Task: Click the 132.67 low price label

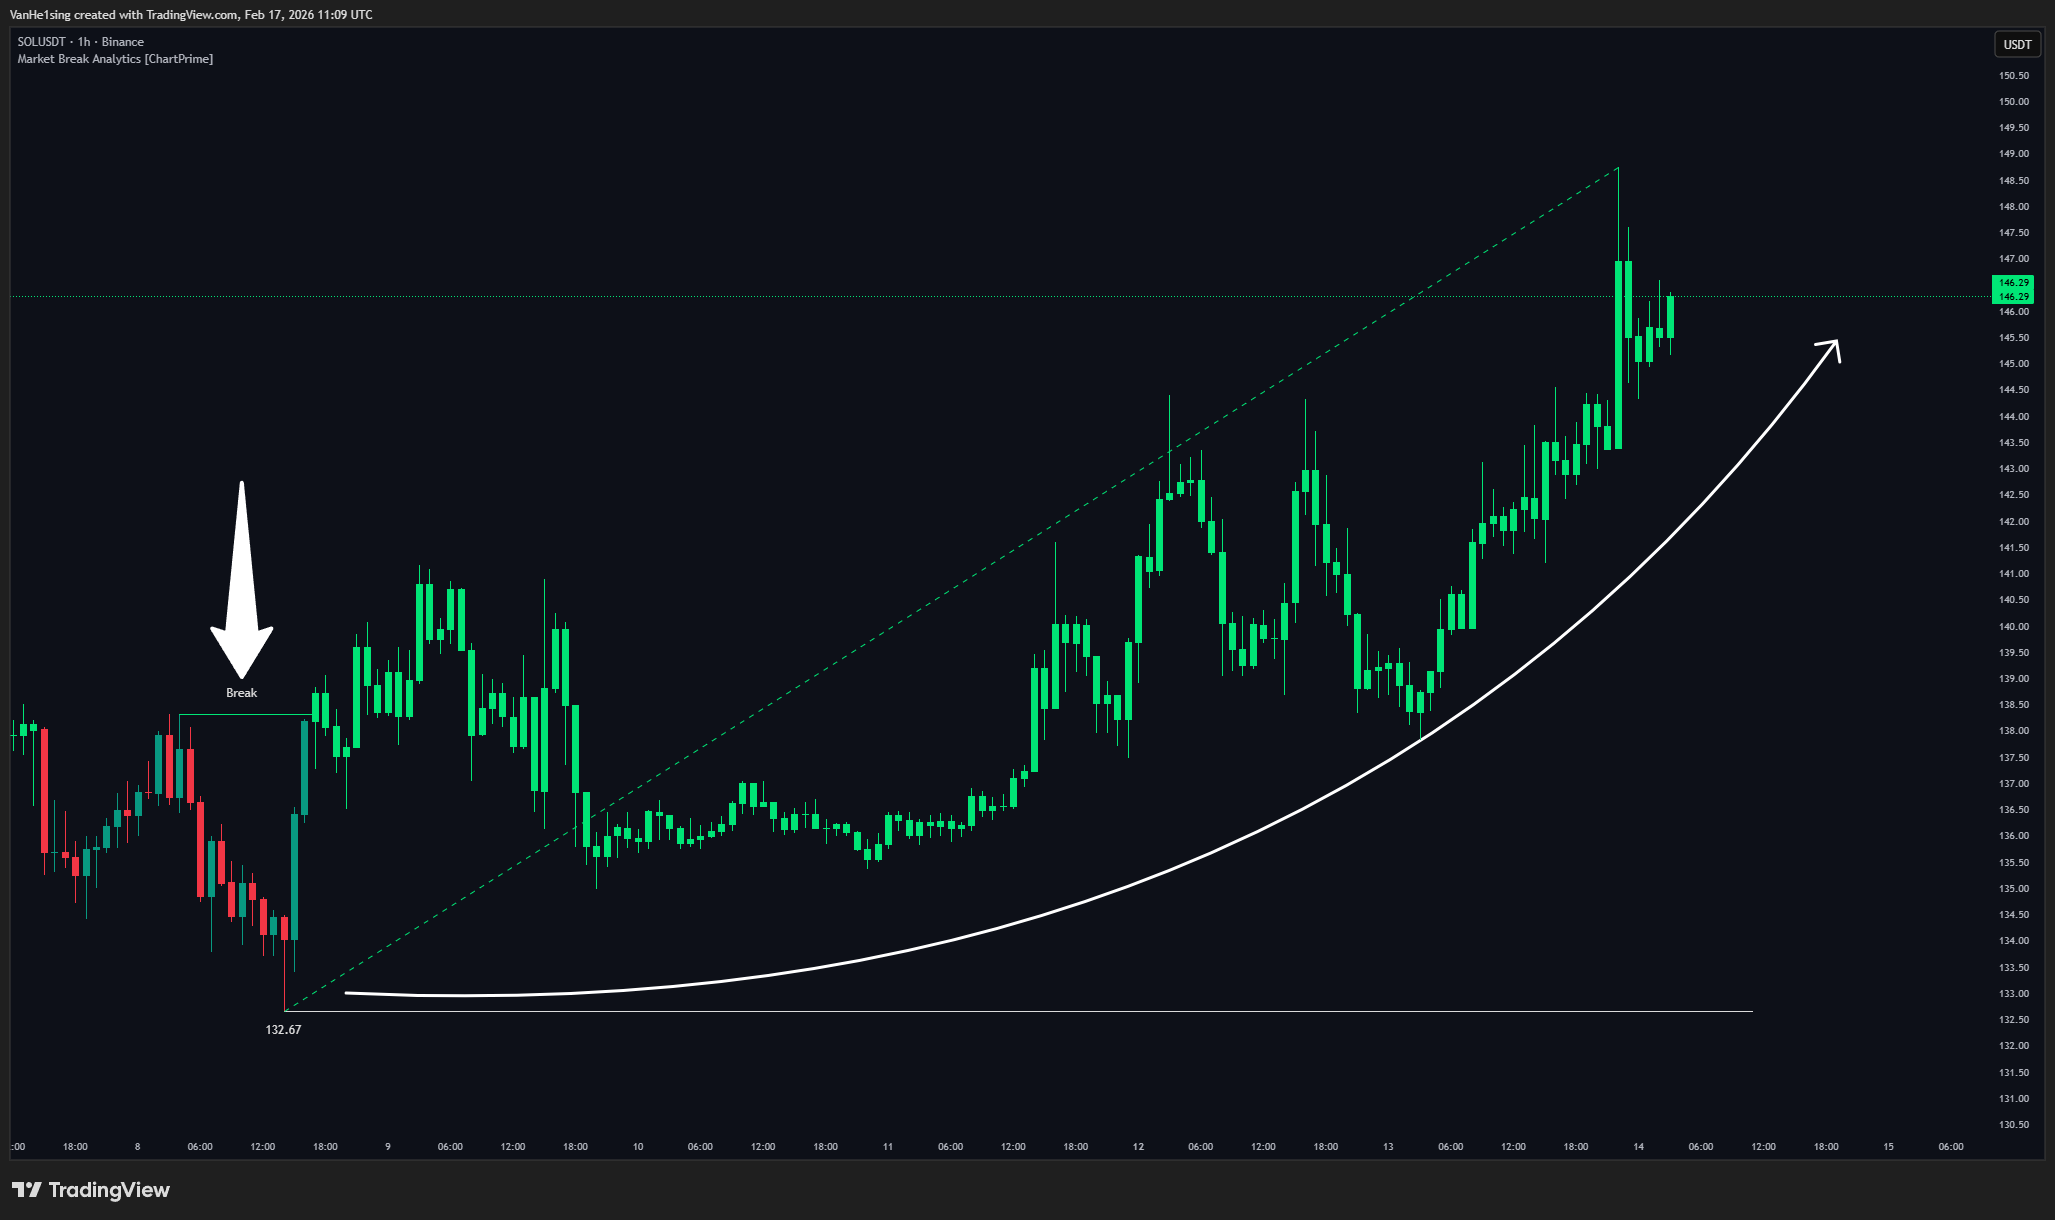Action: (x=283, y=1030)
